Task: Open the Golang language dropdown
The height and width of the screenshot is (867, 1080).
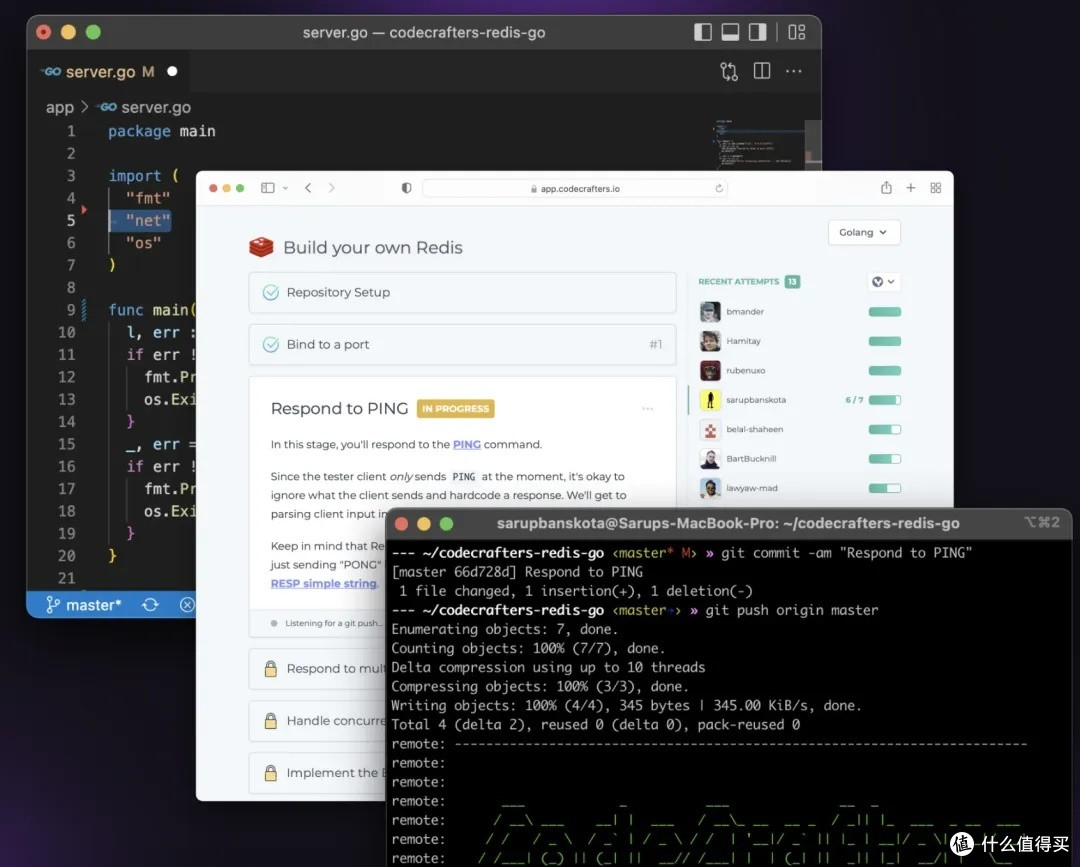Action: 864,232
